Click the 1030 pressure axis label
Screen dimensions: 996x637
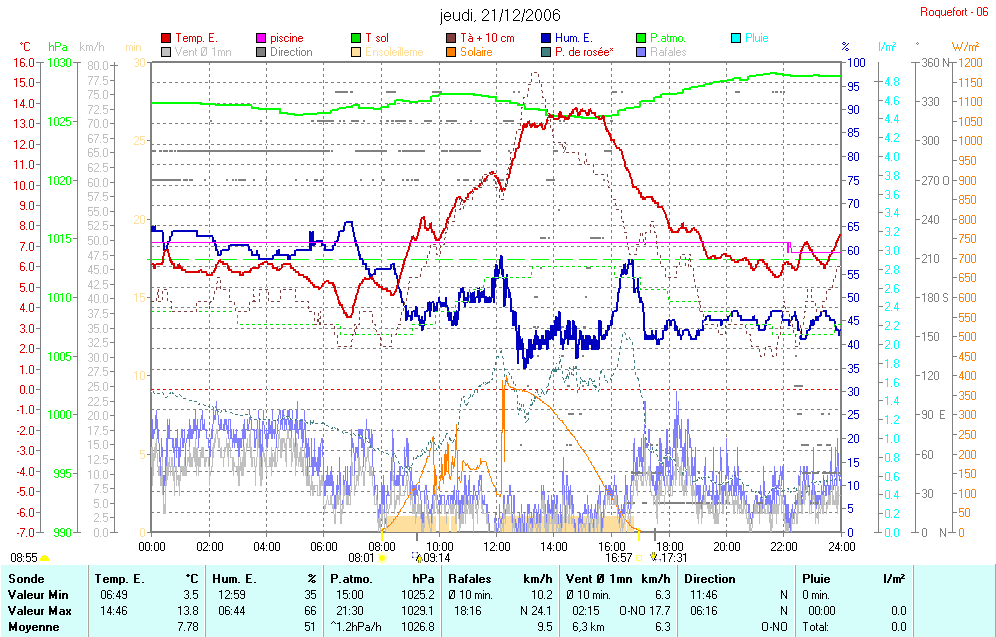[x=58, y=63]
